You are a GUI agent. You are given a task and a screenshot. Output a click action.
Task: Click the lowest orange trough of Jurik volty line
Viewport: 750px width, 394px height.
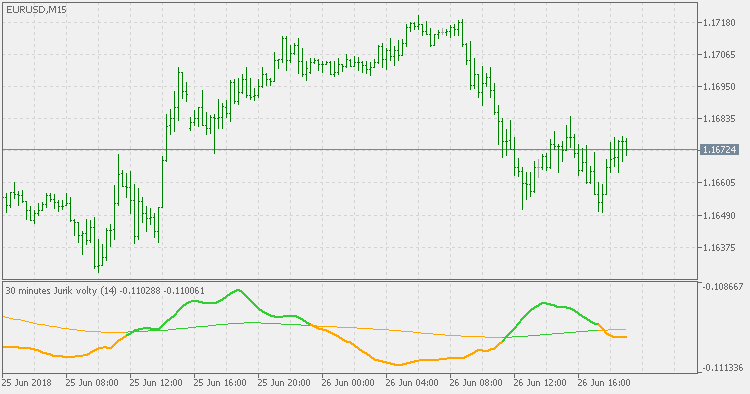click(x=398, y=365)
